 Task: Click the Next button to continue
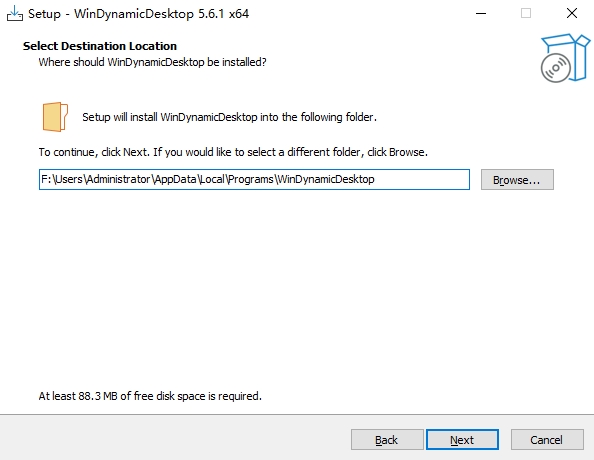tap(462, 440)
